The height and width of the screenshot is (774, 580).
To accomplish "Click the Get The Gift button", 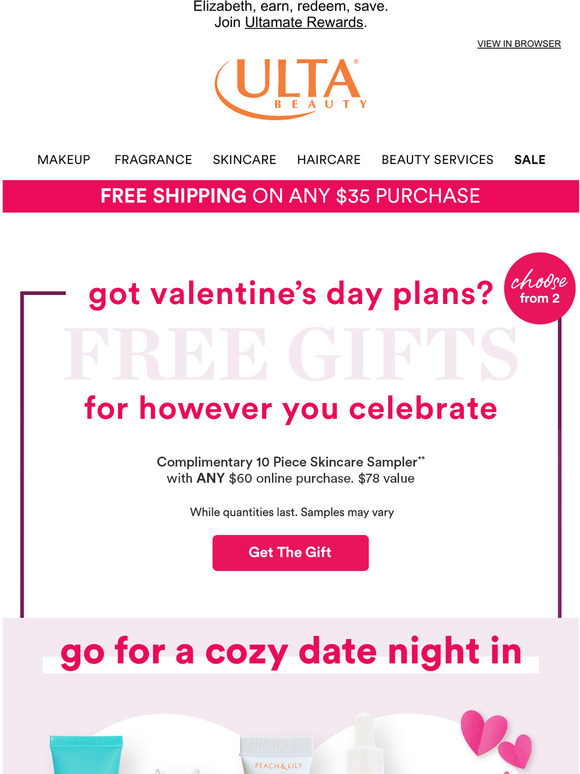I will pyautogui.click(x=290, y=552).
